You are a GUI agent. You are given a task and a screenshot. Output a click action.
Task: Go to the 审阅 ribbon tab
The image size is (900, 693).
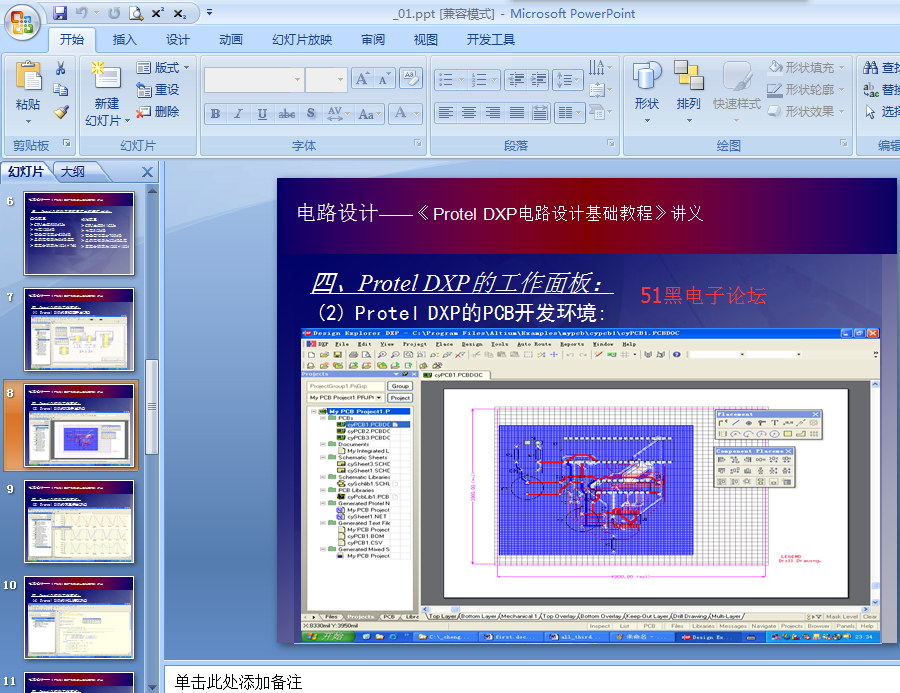[x=373, y=39]
